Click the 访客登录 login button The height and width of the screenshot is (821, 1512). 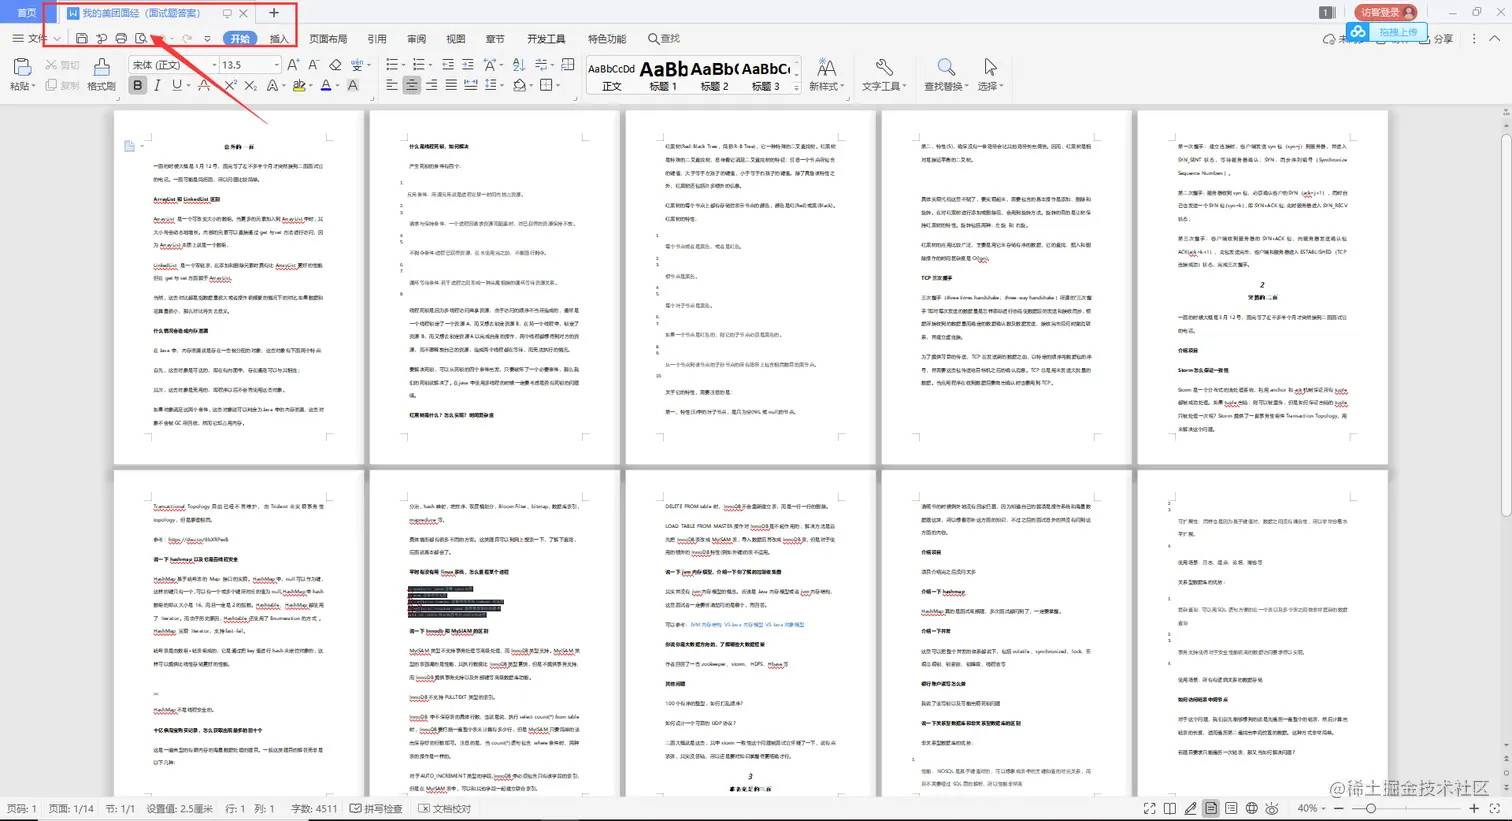click(1387, 12)
